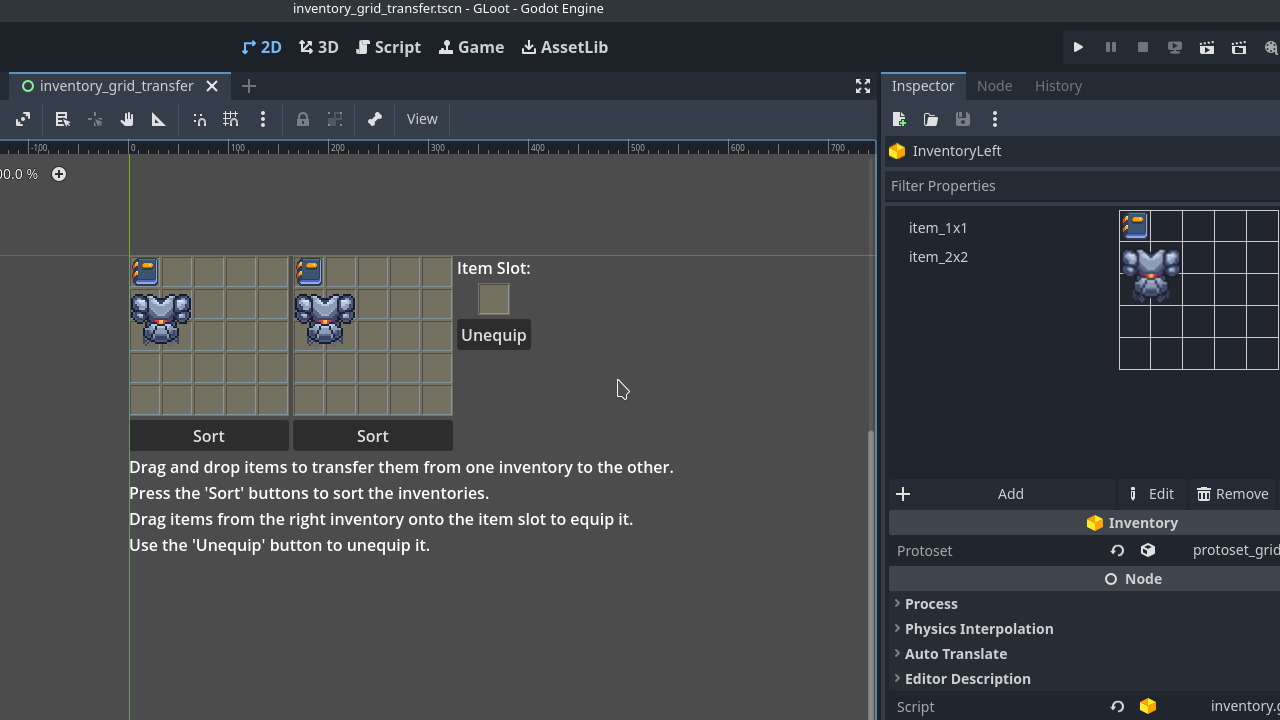
Task: Run the current scene with clapperboard icon
Action: click(1206, 47)
